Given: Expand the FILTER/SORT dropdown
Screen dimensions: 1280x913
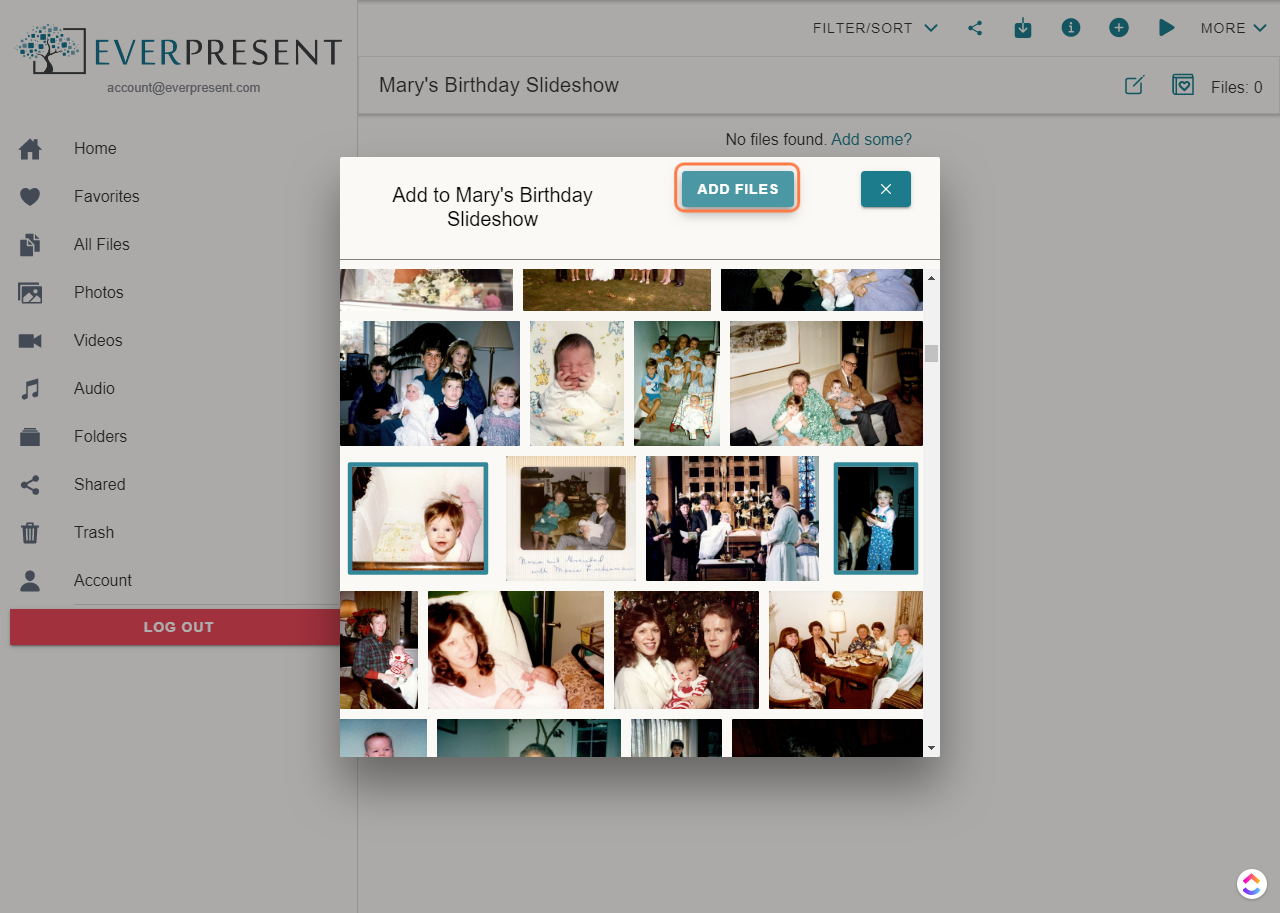Looking at the screenshot, I should tap(875, 28).
